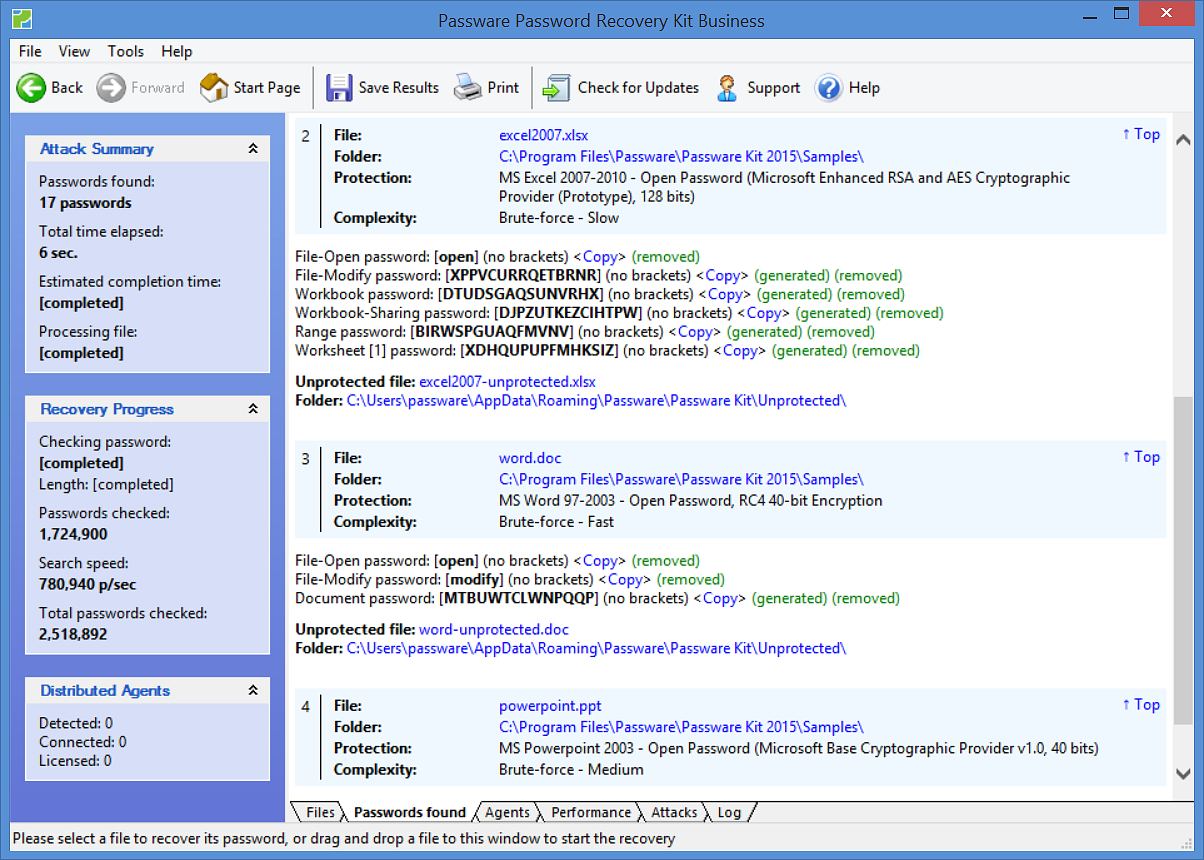Click the '2,518,892' total passwords value

click(73, 634)
